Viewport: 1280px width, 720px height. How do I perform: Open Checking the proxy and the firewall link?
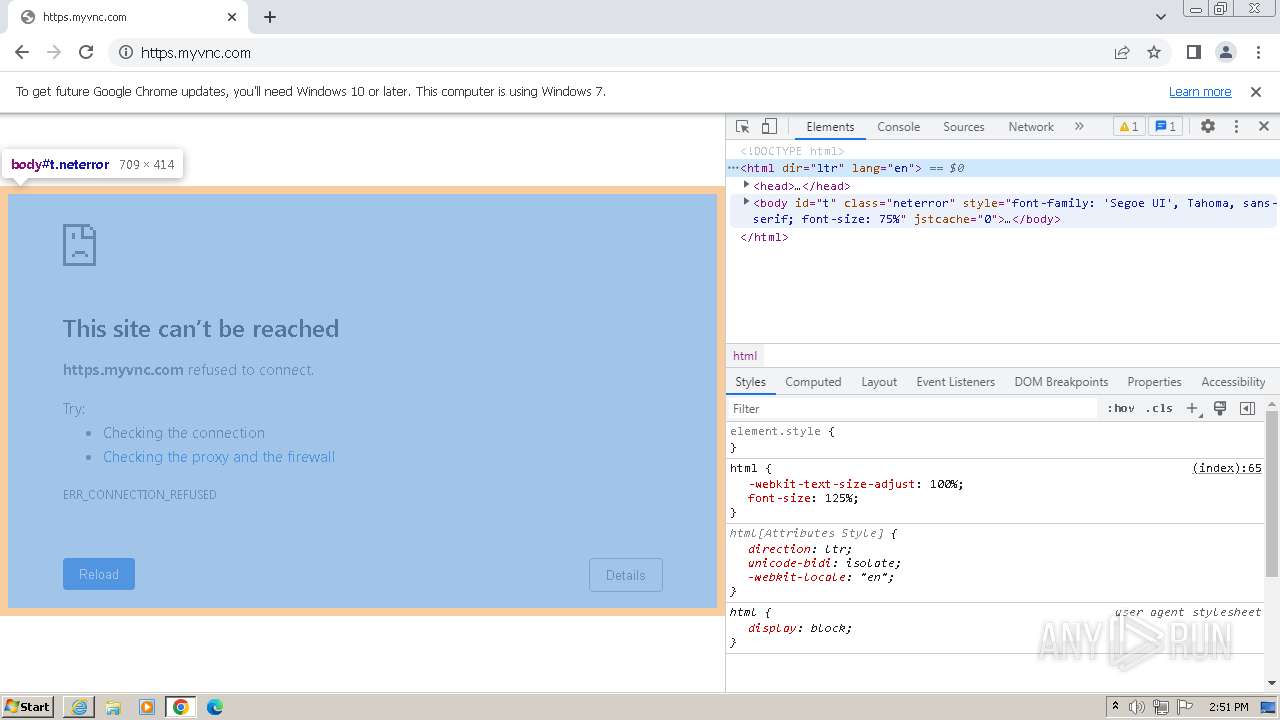[x=219, y=457]
